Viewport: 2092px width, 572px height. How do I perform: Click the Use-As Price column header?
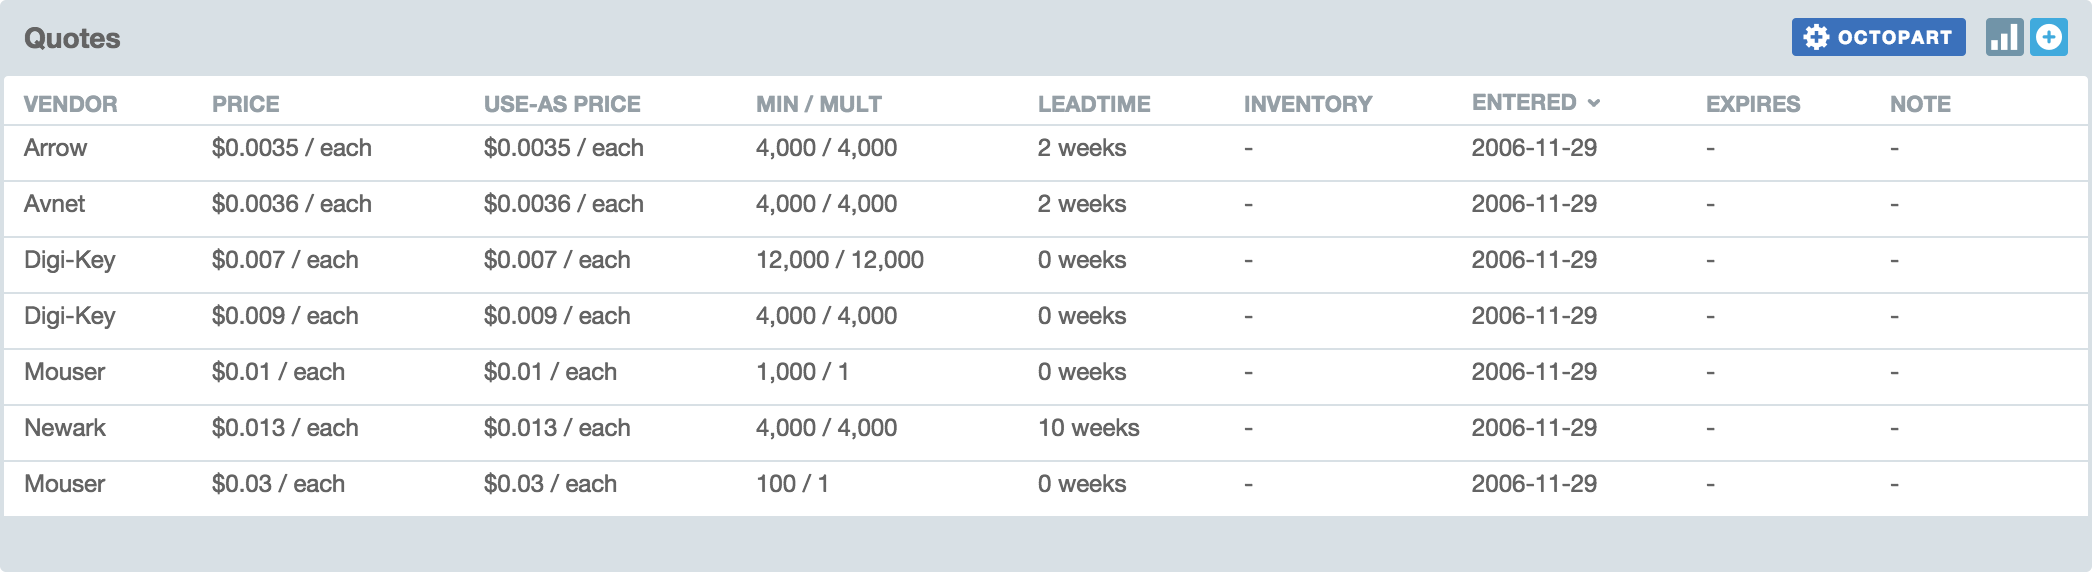(562, 104)
